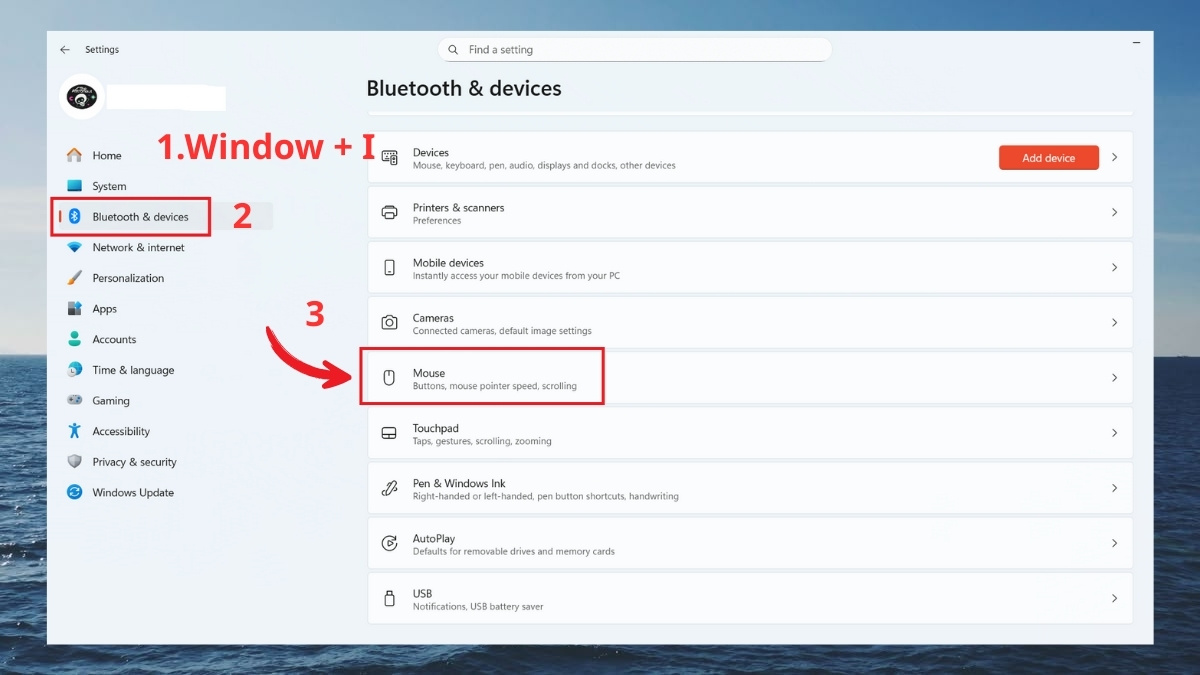Click the Find a setting field
This screenshot has width=1200, height=675.
pyautogui.click(x=634, y=50)
